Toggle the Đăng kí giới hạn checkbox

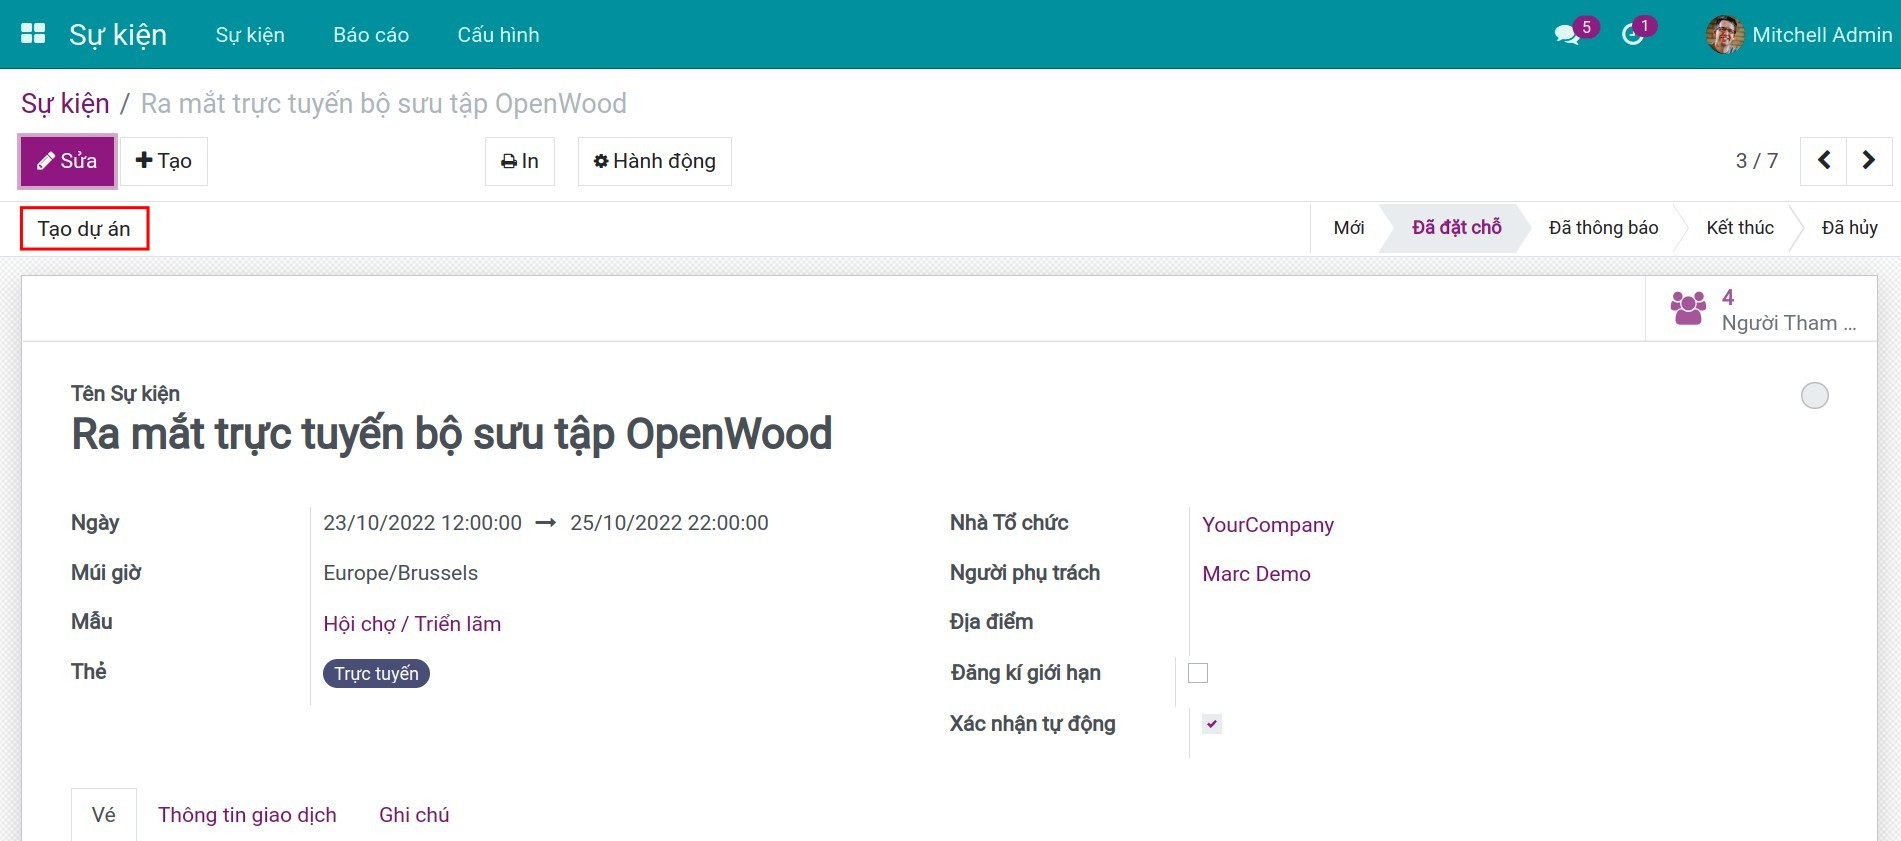1198,673
